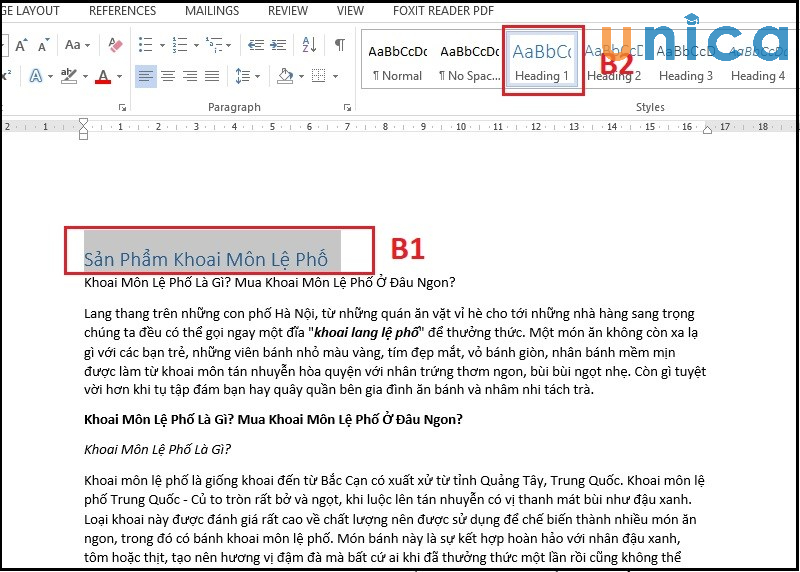Image resolution: width=800 pixels, height=572 pixels.
Task: Clear all formatting with the eraser icon
Action: pos(116,45)
